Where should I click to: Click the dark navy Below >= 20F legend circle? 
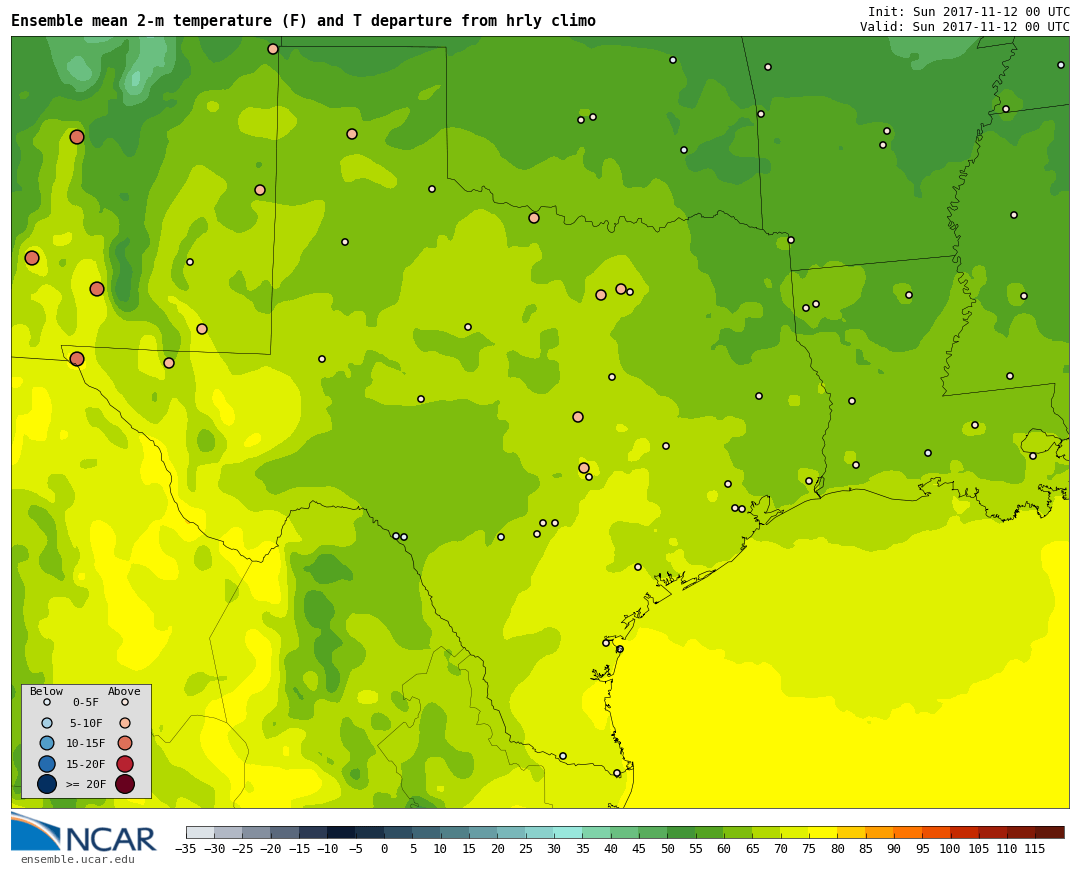pyautogui.click(x=47, y=784)
